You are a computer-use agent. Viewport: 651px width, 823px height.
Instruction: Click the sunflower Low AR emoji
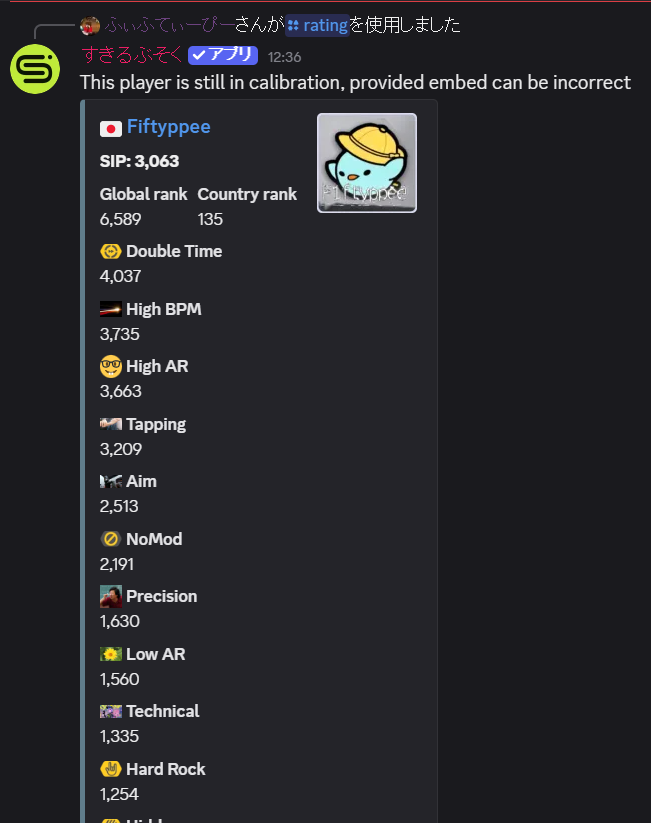click(x=111, y=654)
